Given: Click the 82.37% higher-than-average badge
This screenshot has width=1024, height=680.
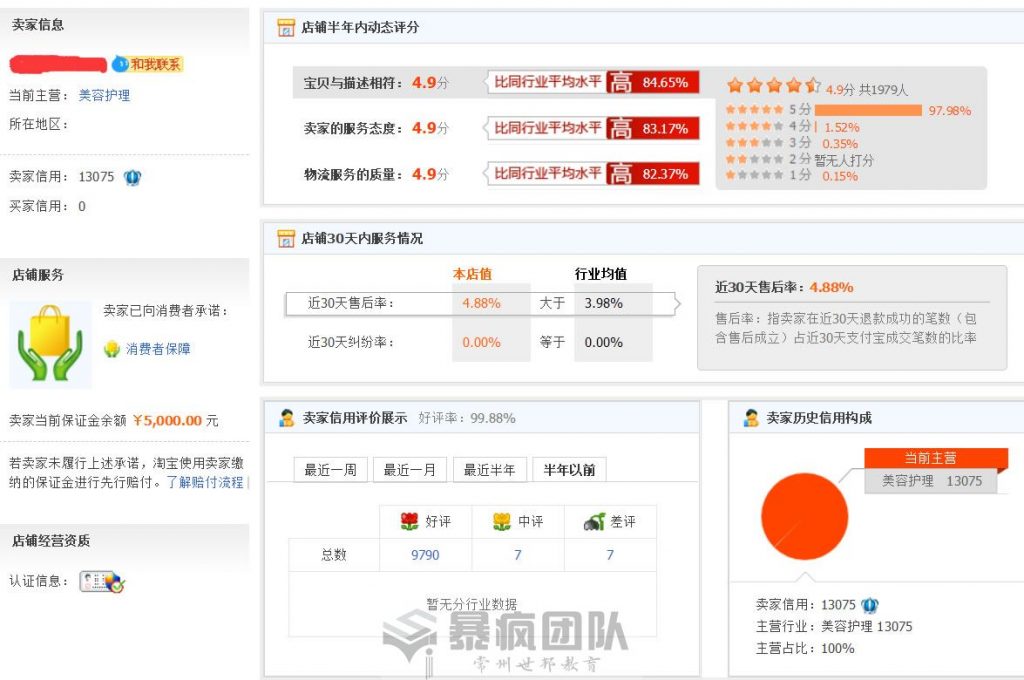Looking at the screenshot, I should pos(653,174).
